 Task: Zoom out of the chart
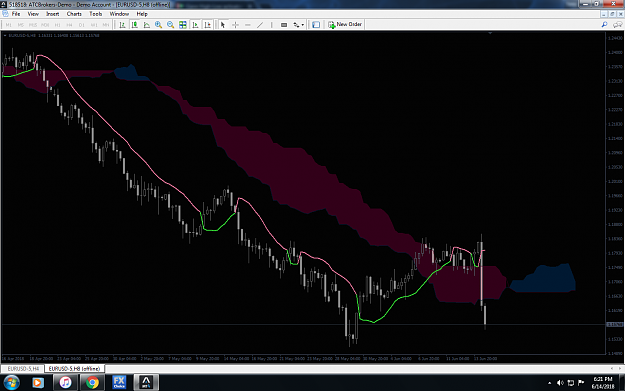[x=171, y=25]
